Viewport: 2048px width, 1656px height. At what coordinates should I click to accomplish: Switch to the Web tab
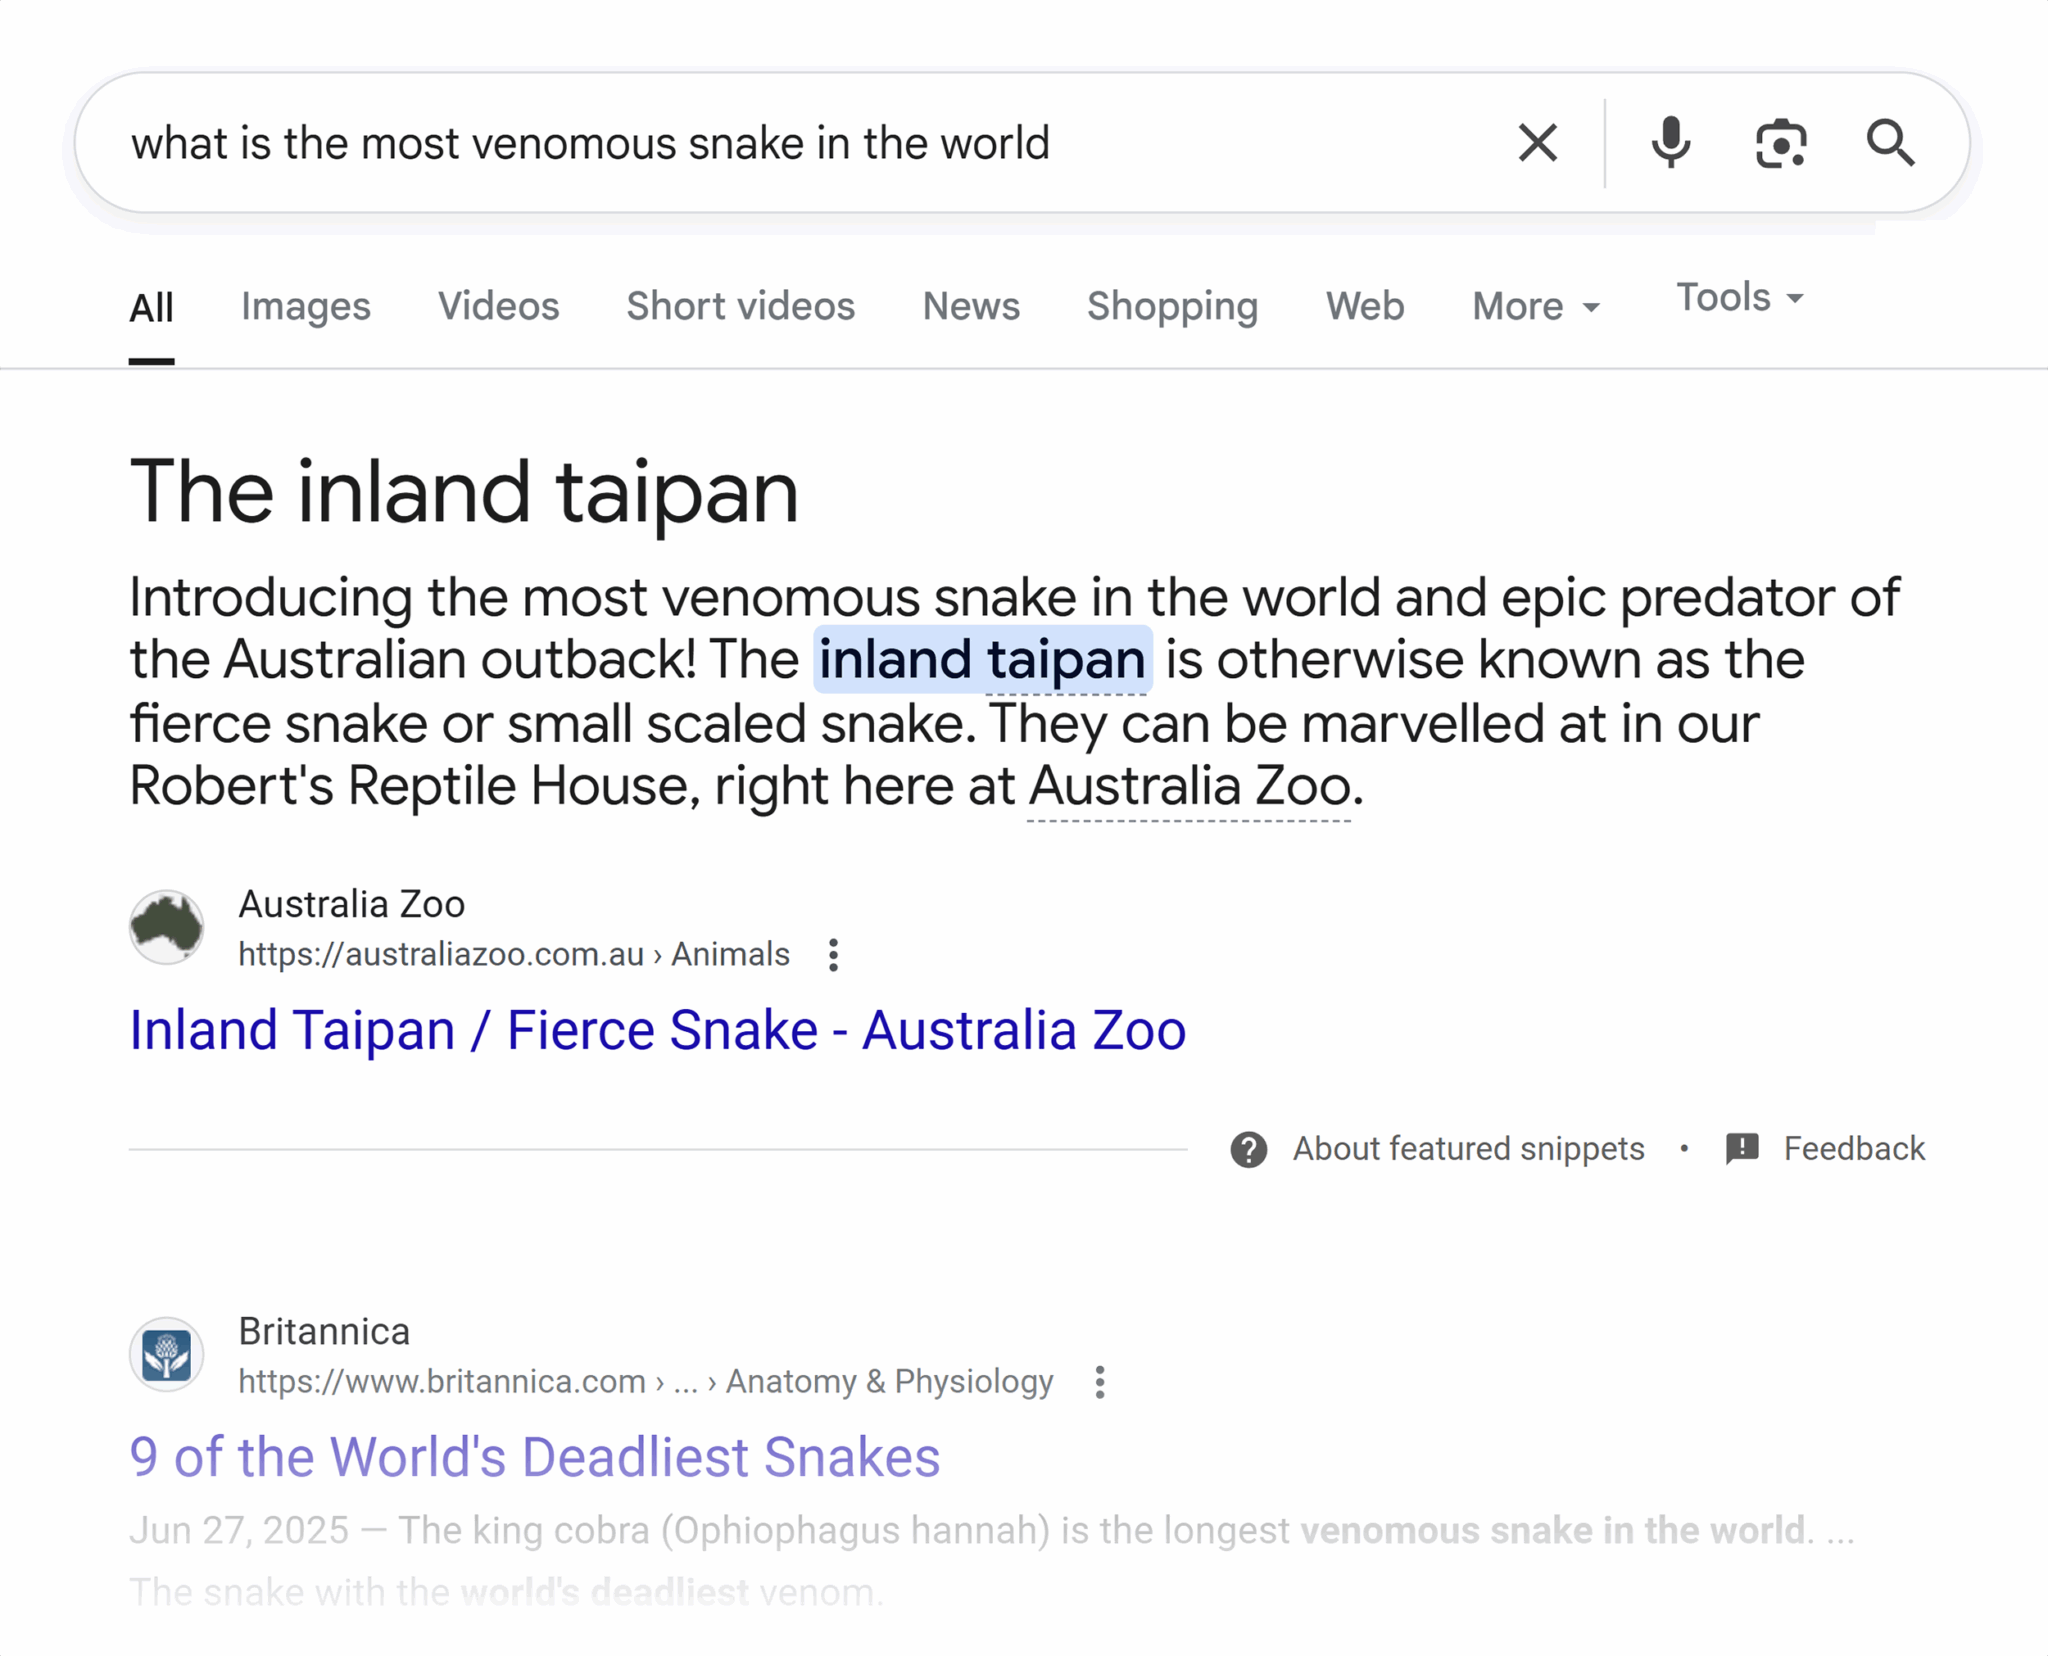tap(1364, 306)
